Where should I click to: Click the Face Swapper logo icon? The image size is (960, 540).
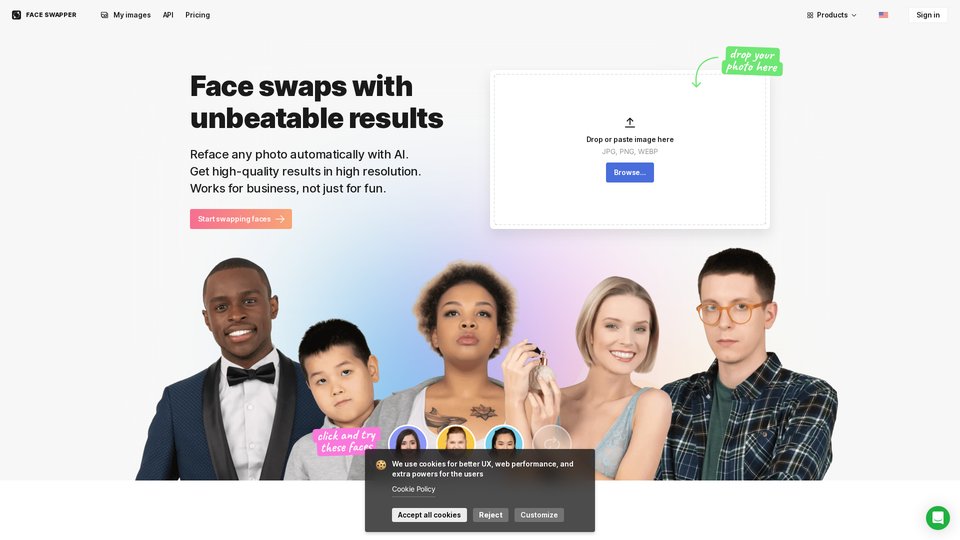(x=17, y=15)
